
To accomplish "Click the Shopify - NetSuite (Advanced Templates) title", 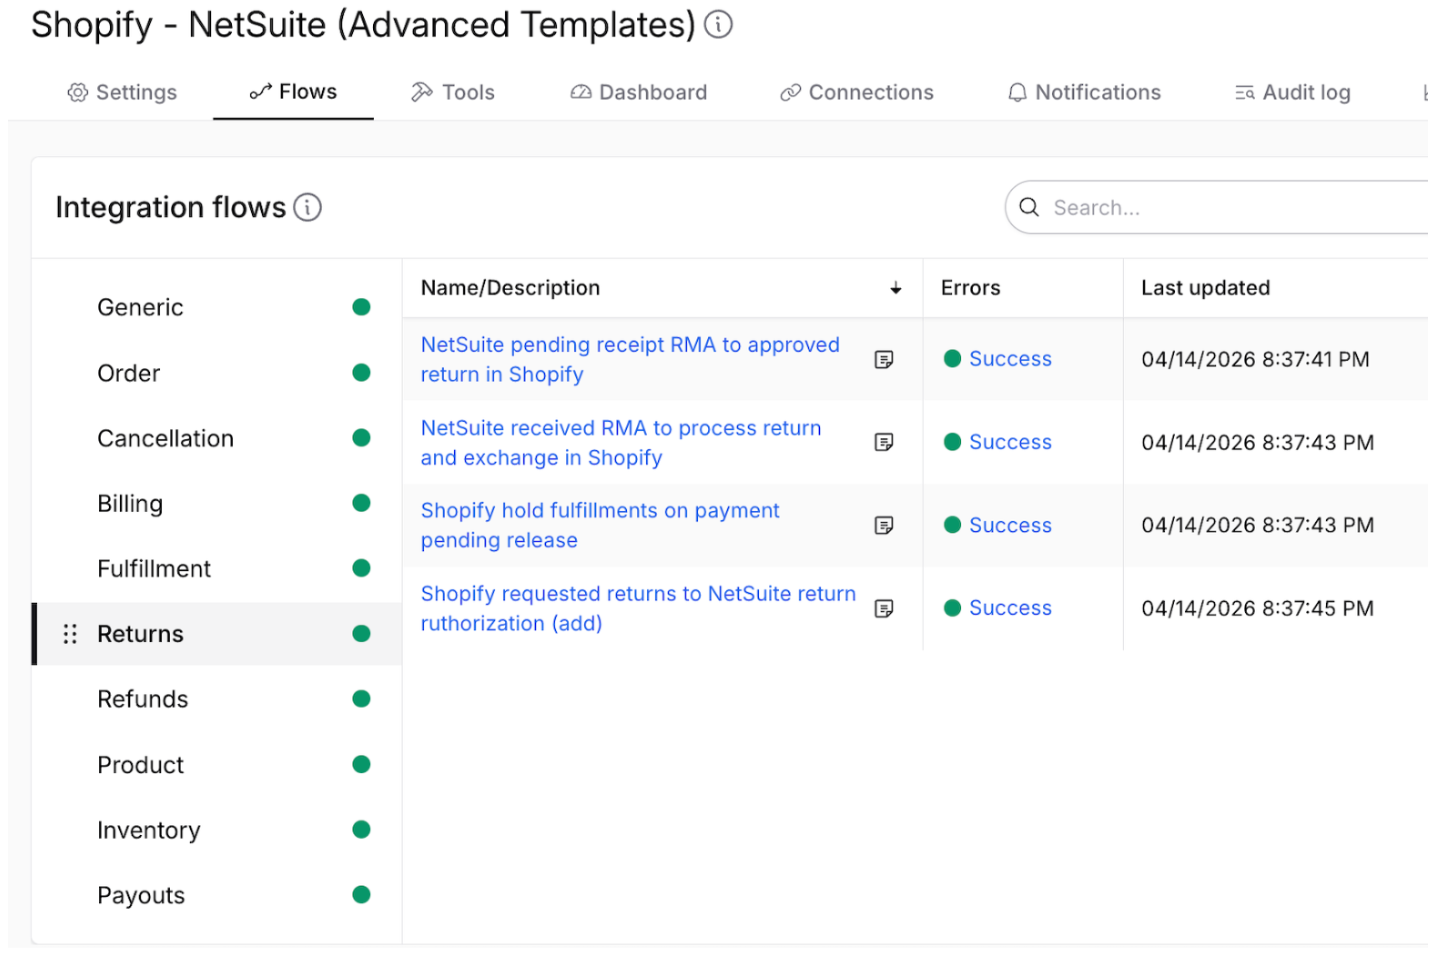I will tap(363, 24).
